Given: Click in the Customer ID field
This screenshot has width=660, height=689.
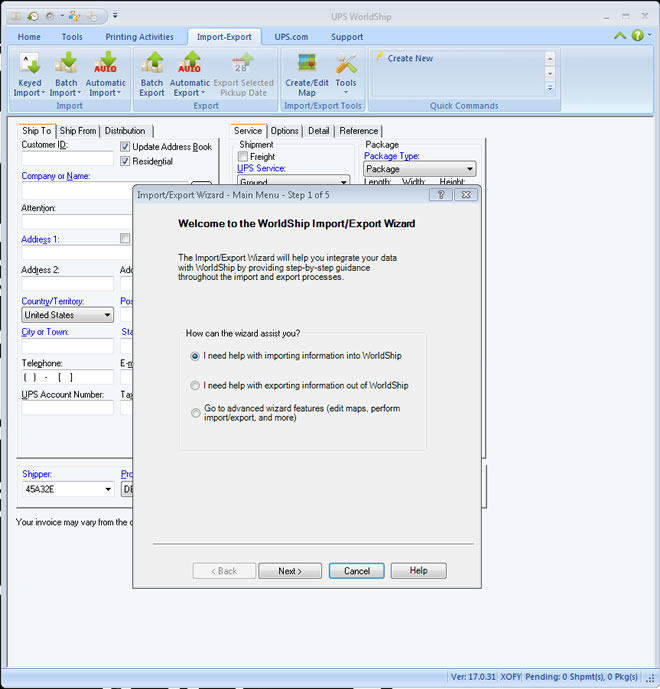Looking at the screenshot, I should [68, 158].
